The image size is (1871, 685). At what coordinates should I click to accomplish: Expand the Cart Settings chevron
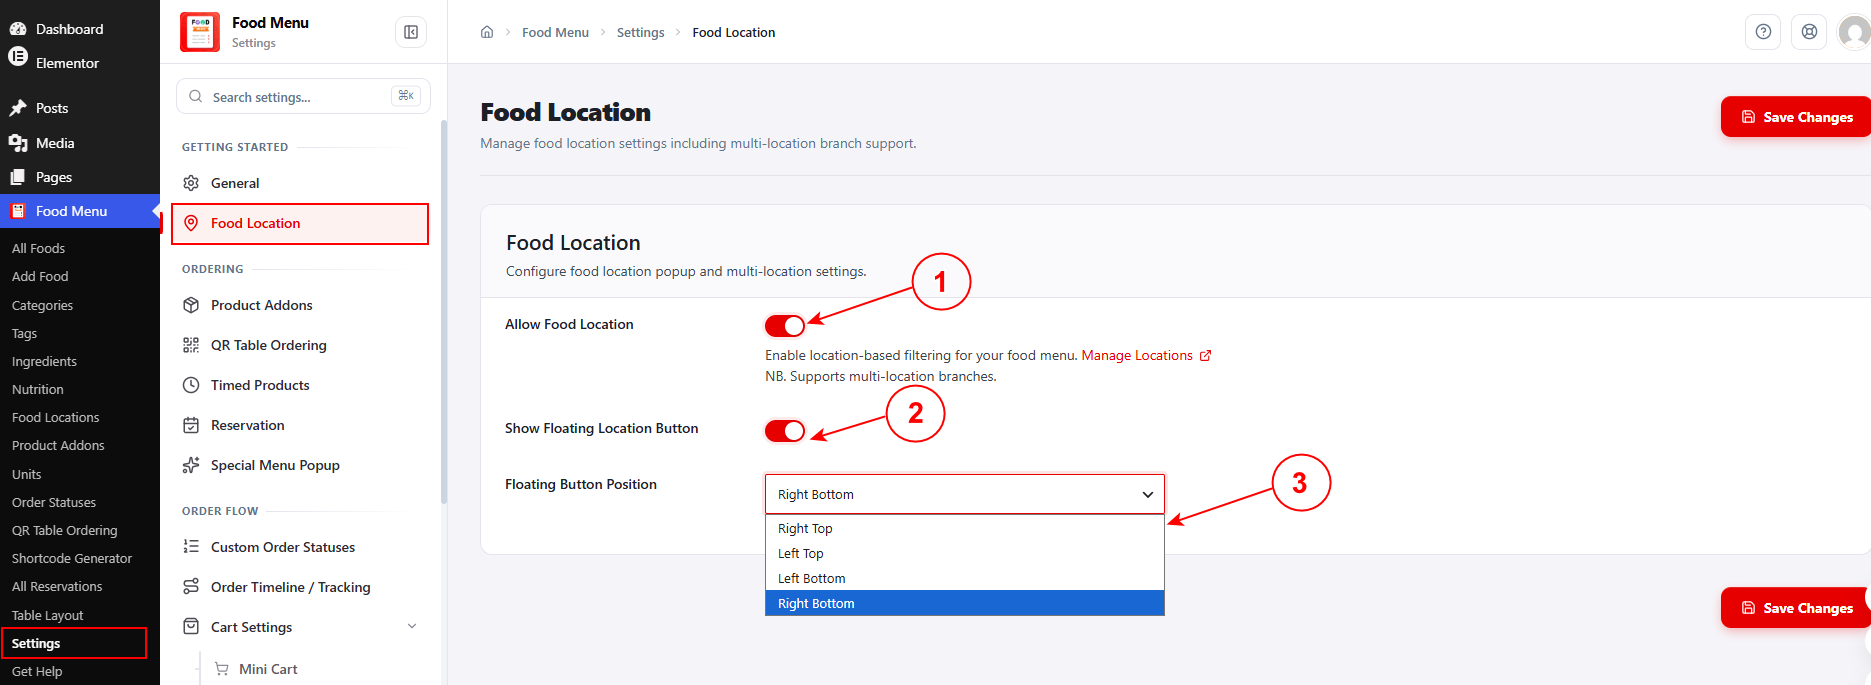(x=412, y=627)
